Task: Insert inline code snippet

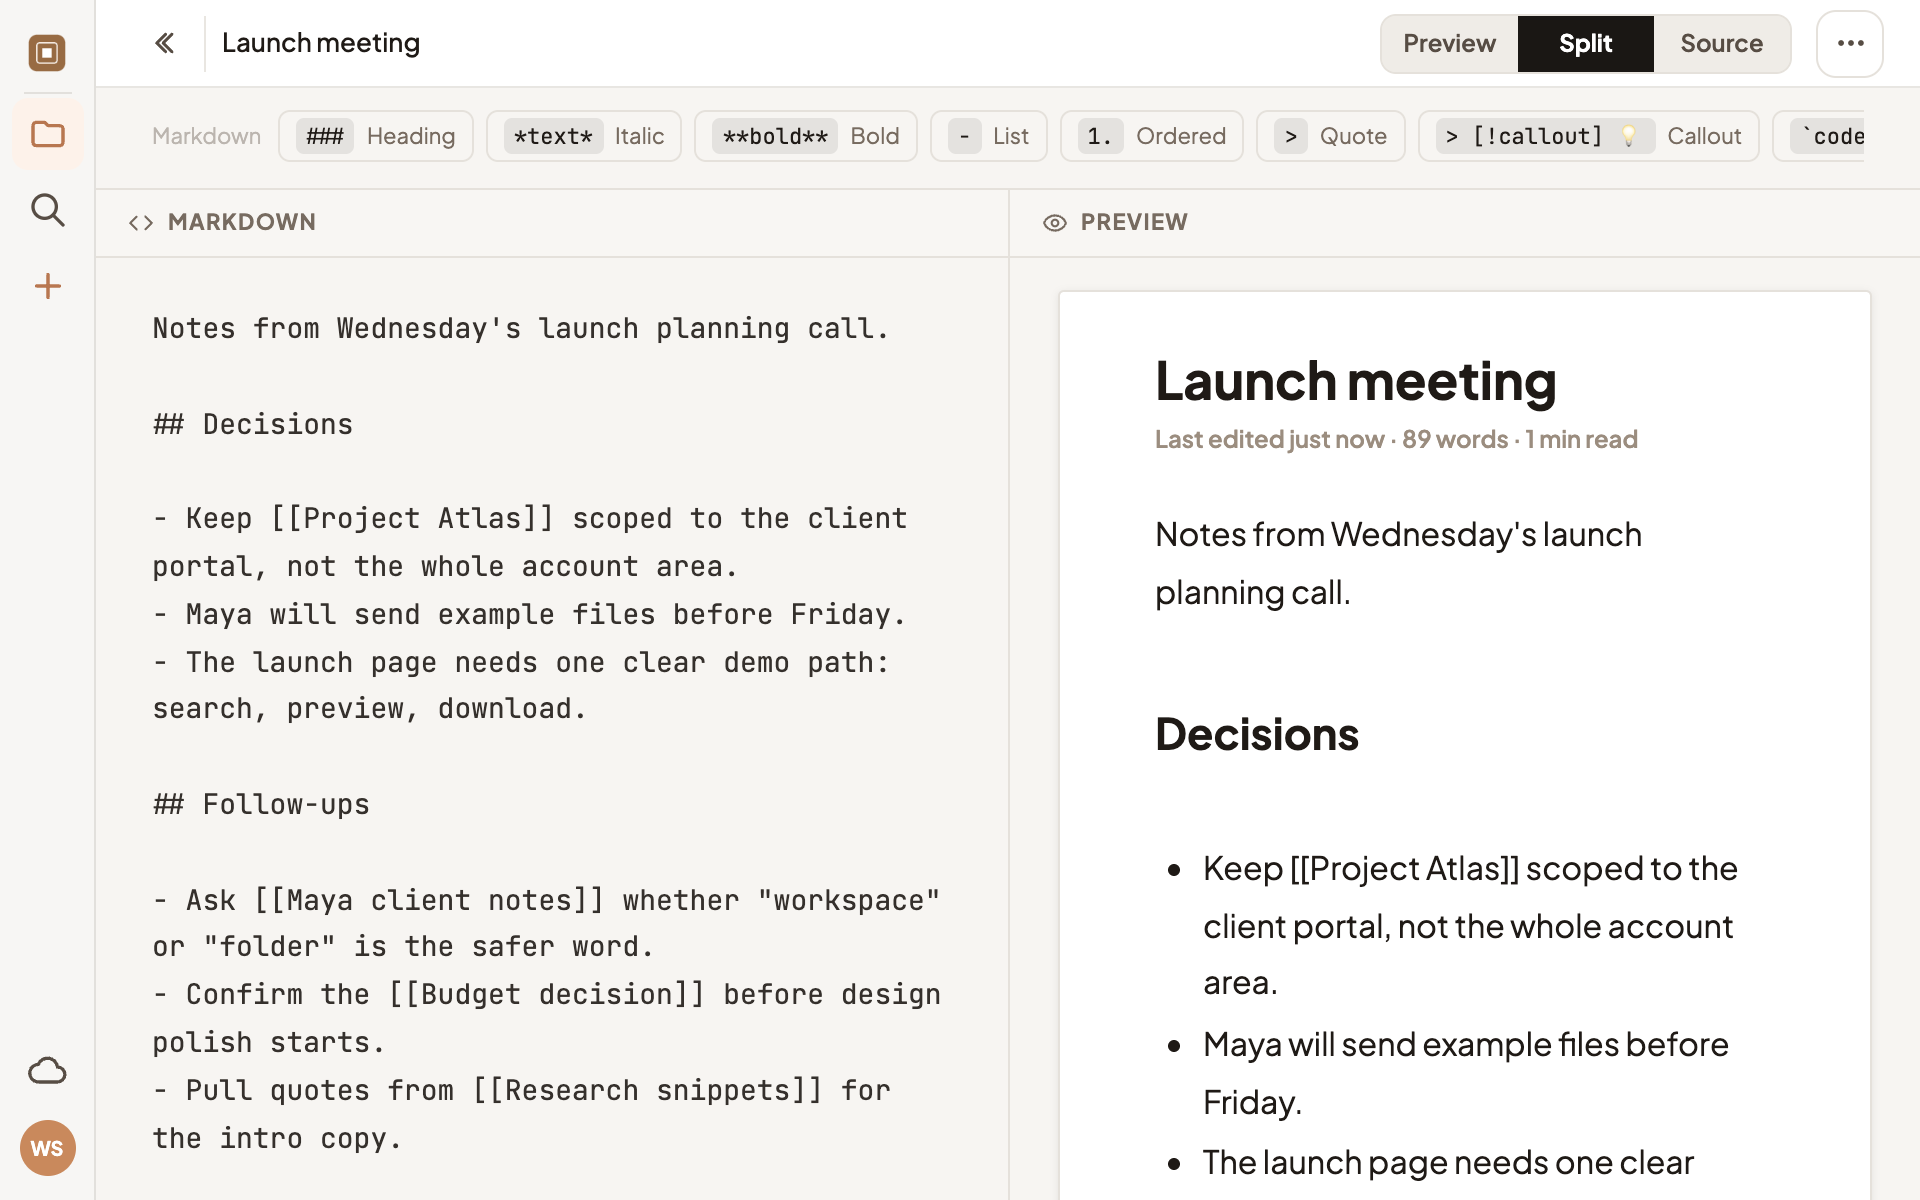Action: click(1820, 136)
